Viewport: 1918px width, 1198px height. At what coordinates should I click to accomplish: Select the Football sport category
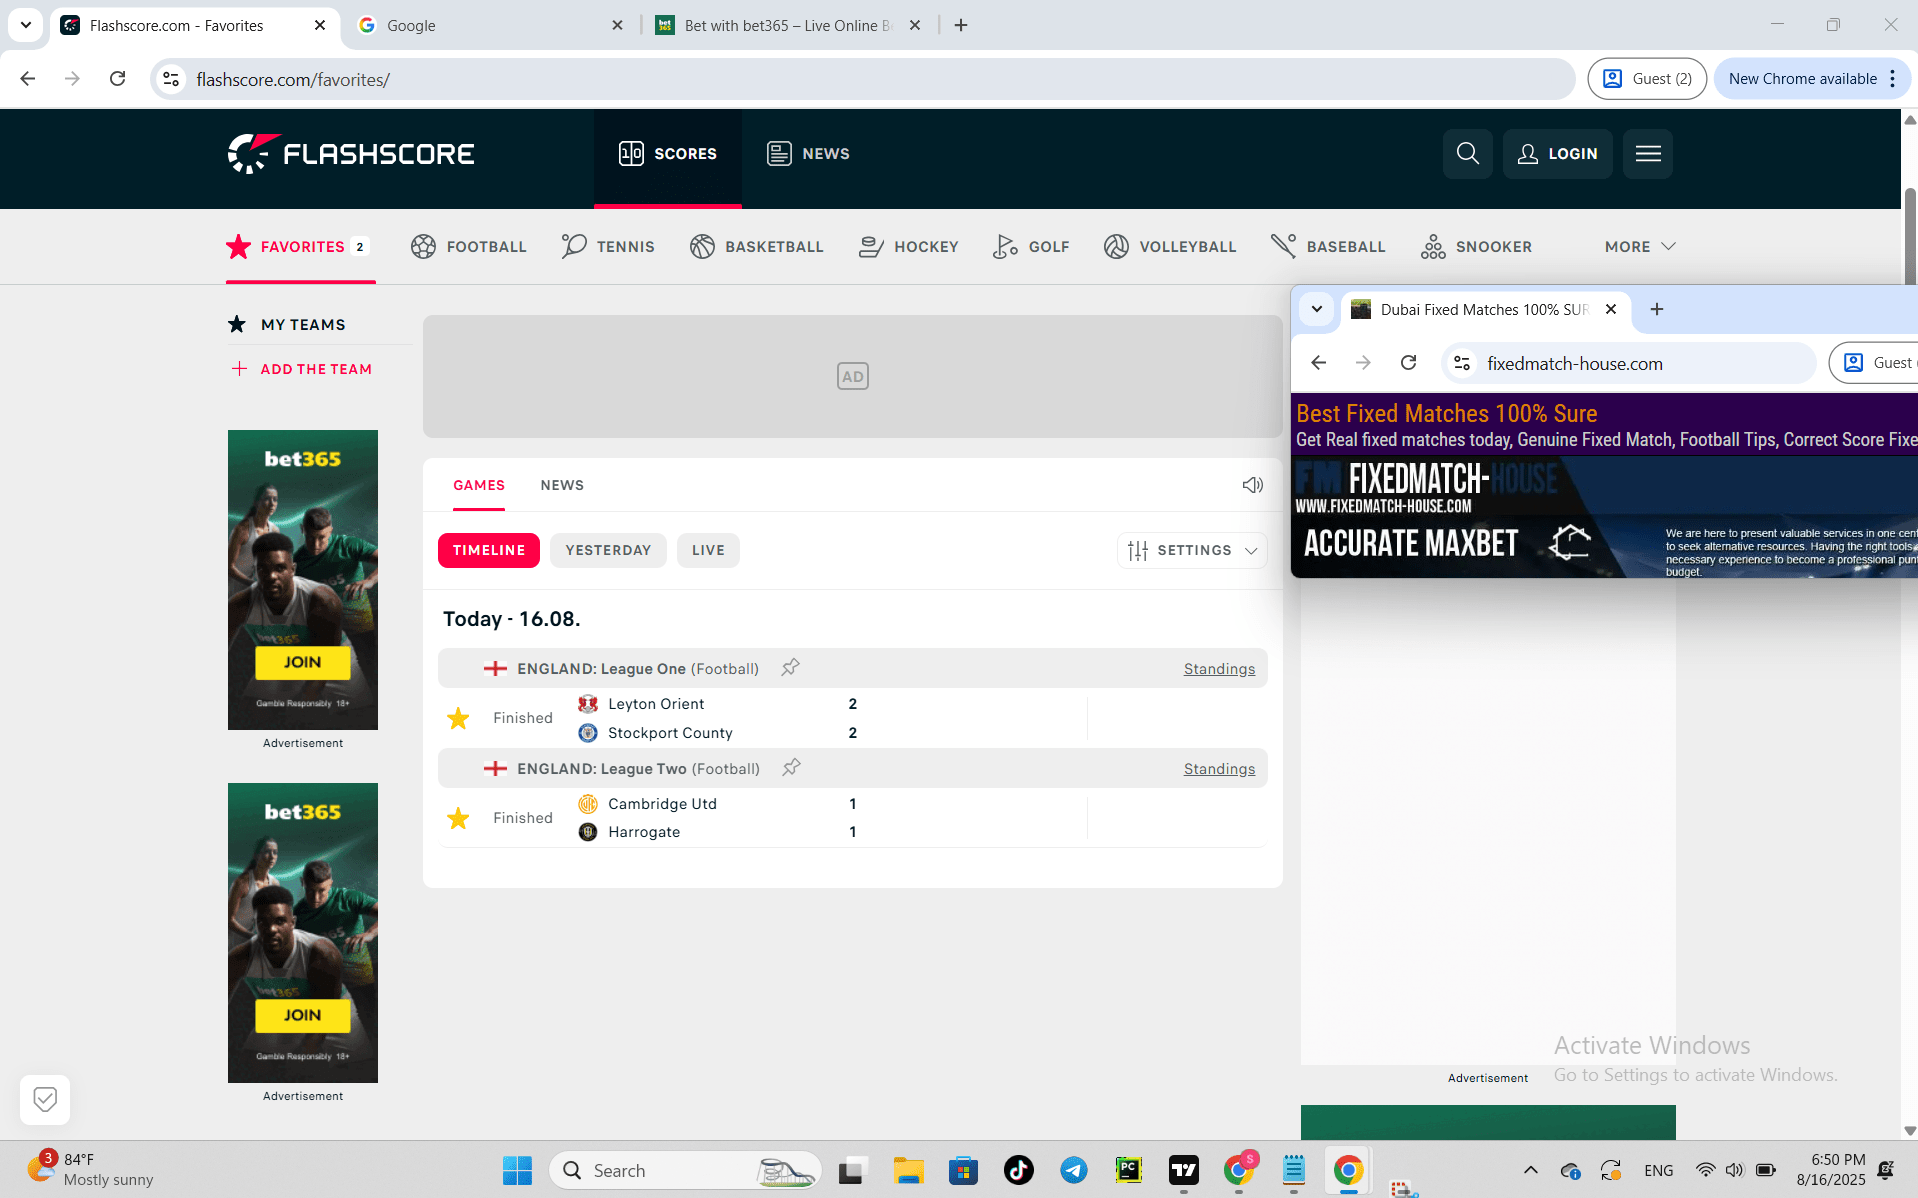point(468,246)
